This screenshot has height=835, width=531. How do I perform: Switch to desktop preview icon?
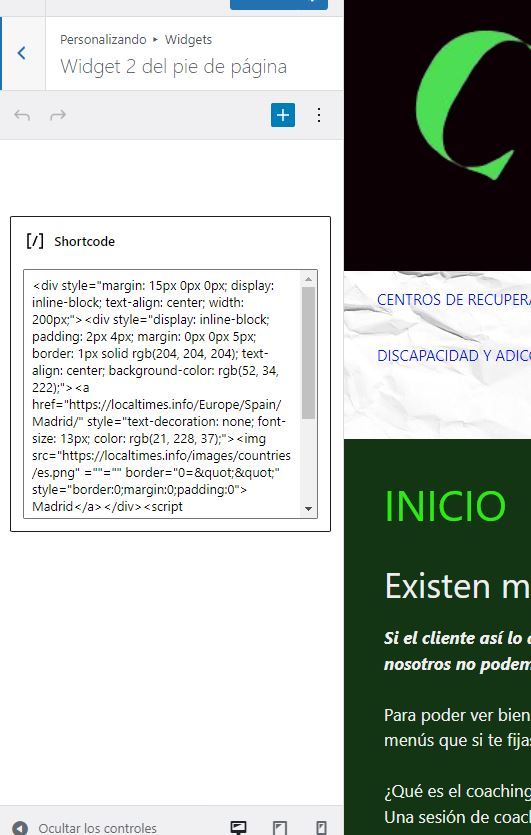point(238,828)
